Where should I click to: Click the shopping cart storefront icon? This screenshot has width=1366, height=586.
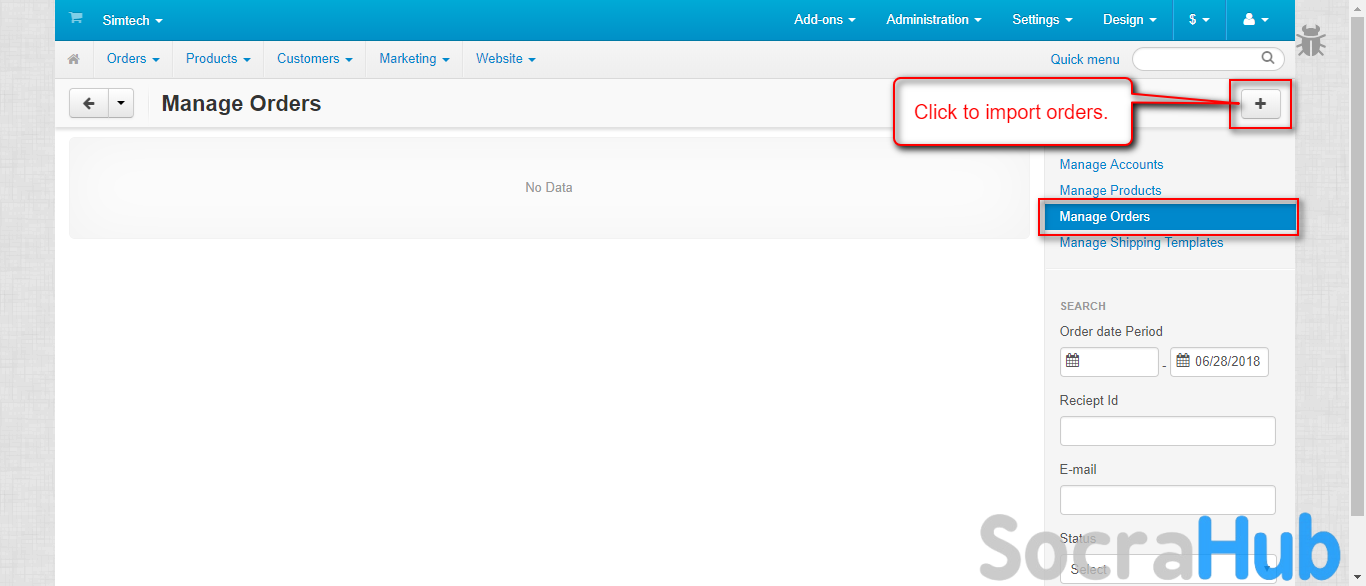pyautogui.click(x=75, y=18)
